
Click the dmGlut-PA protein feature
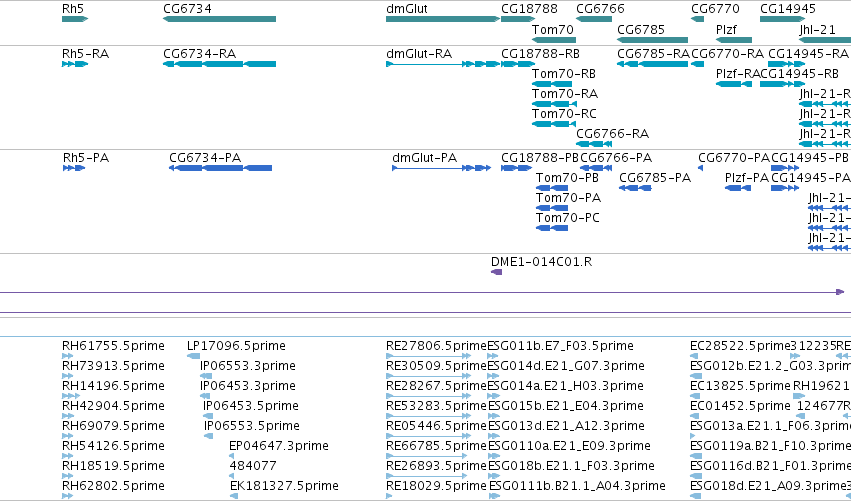pyautogui.click(x=442, y=168)
